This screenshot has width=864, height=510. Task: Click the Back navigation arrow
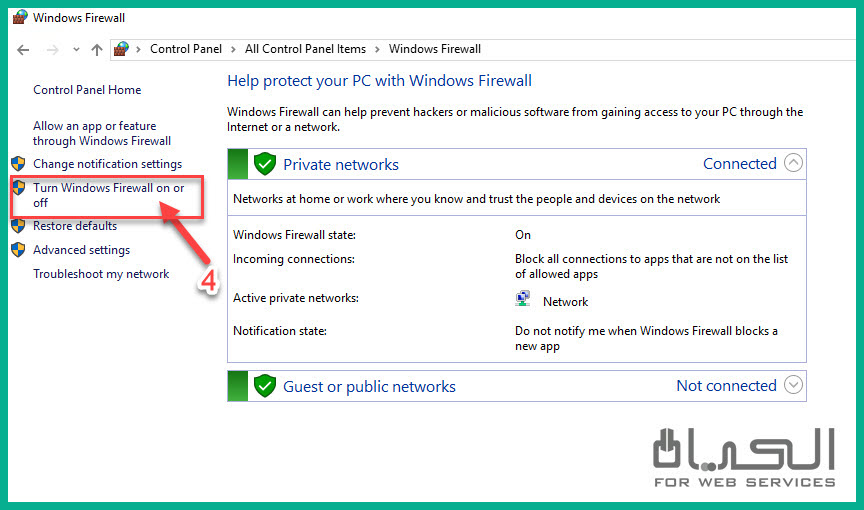pyautogui.click(x=23, y=49)
